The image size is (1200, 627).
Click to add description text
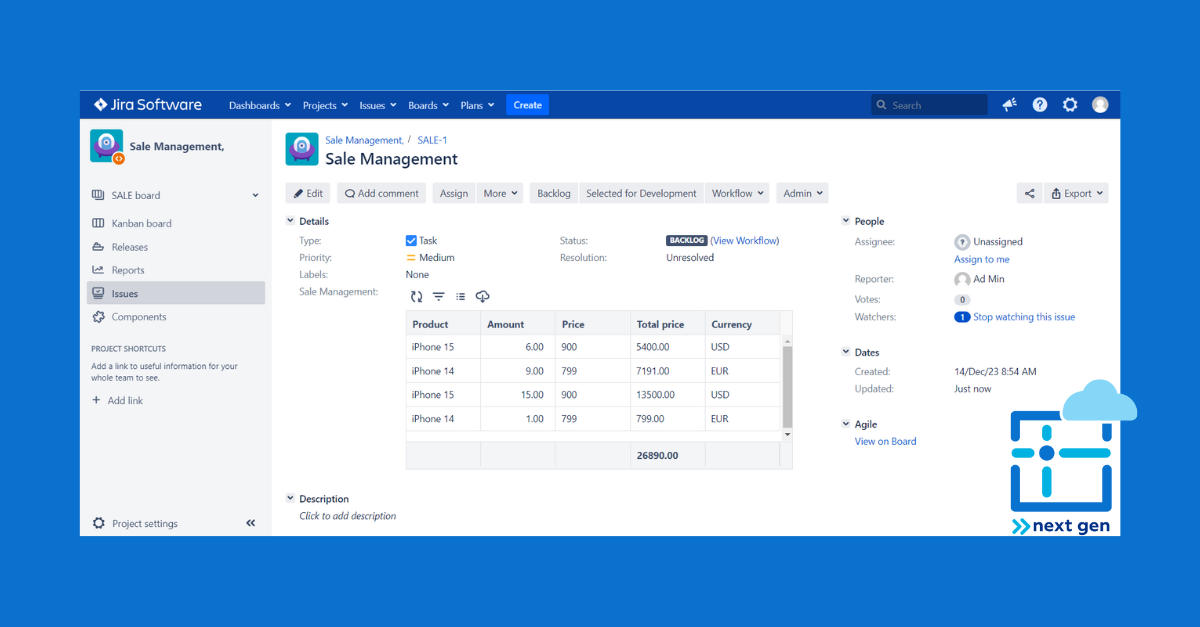(347, 516)
